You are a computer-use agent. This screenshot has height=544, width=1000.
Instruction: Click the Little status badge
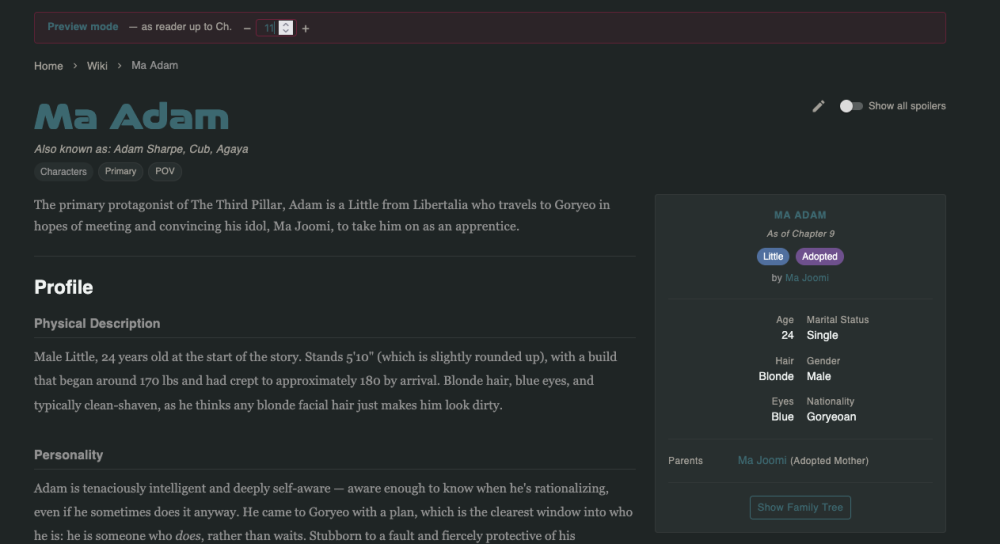click(x=773, y=256)
